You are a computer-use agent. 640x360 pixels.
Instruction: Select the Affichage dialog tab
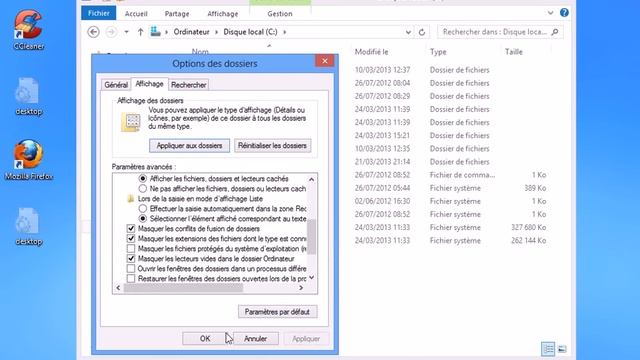tap(149, 84)
